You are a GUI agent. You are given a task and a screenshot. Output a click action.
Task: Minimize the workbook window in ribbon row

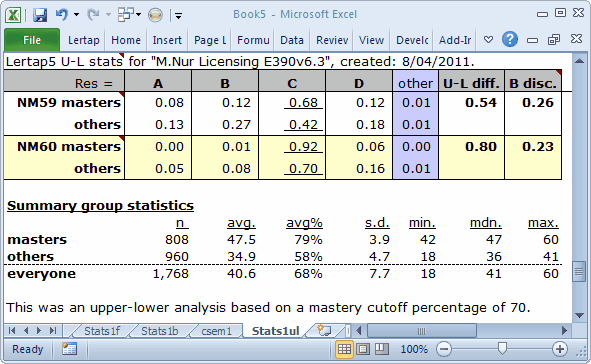(x=532, y=40)
